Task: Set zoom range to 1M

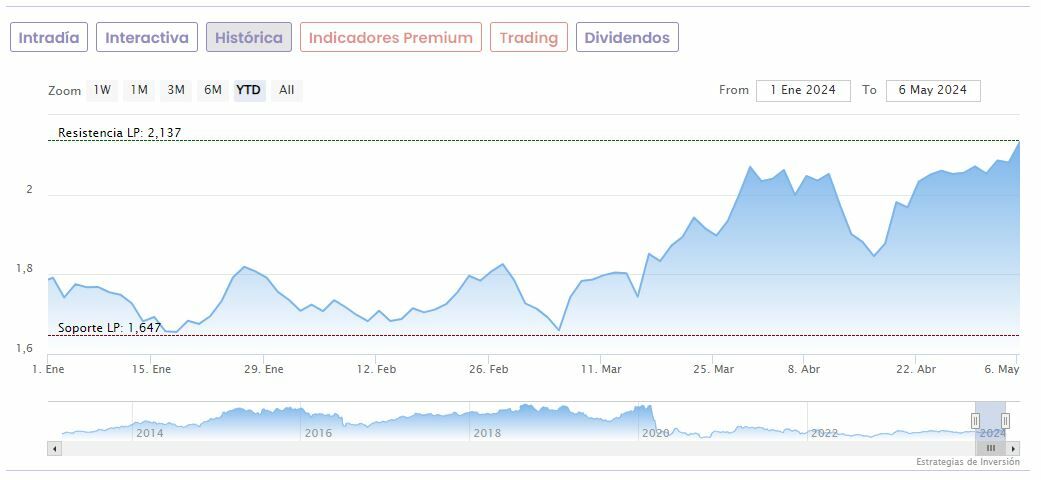Action: tap(139, 90)
